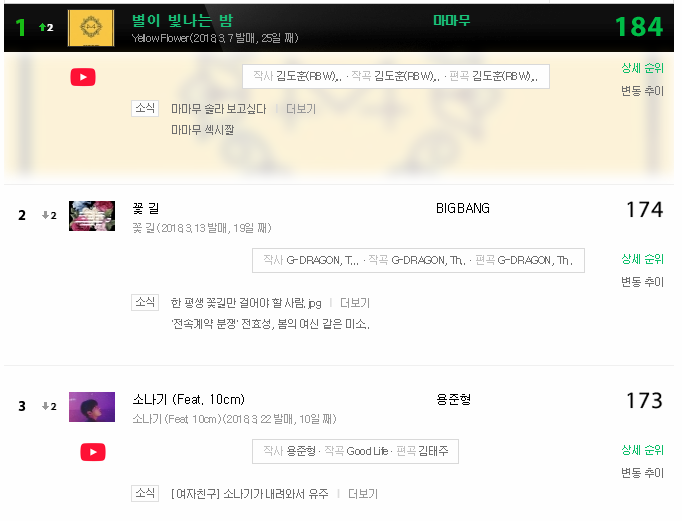Open song title 별이 빛나는 밤

pos(183,20)
